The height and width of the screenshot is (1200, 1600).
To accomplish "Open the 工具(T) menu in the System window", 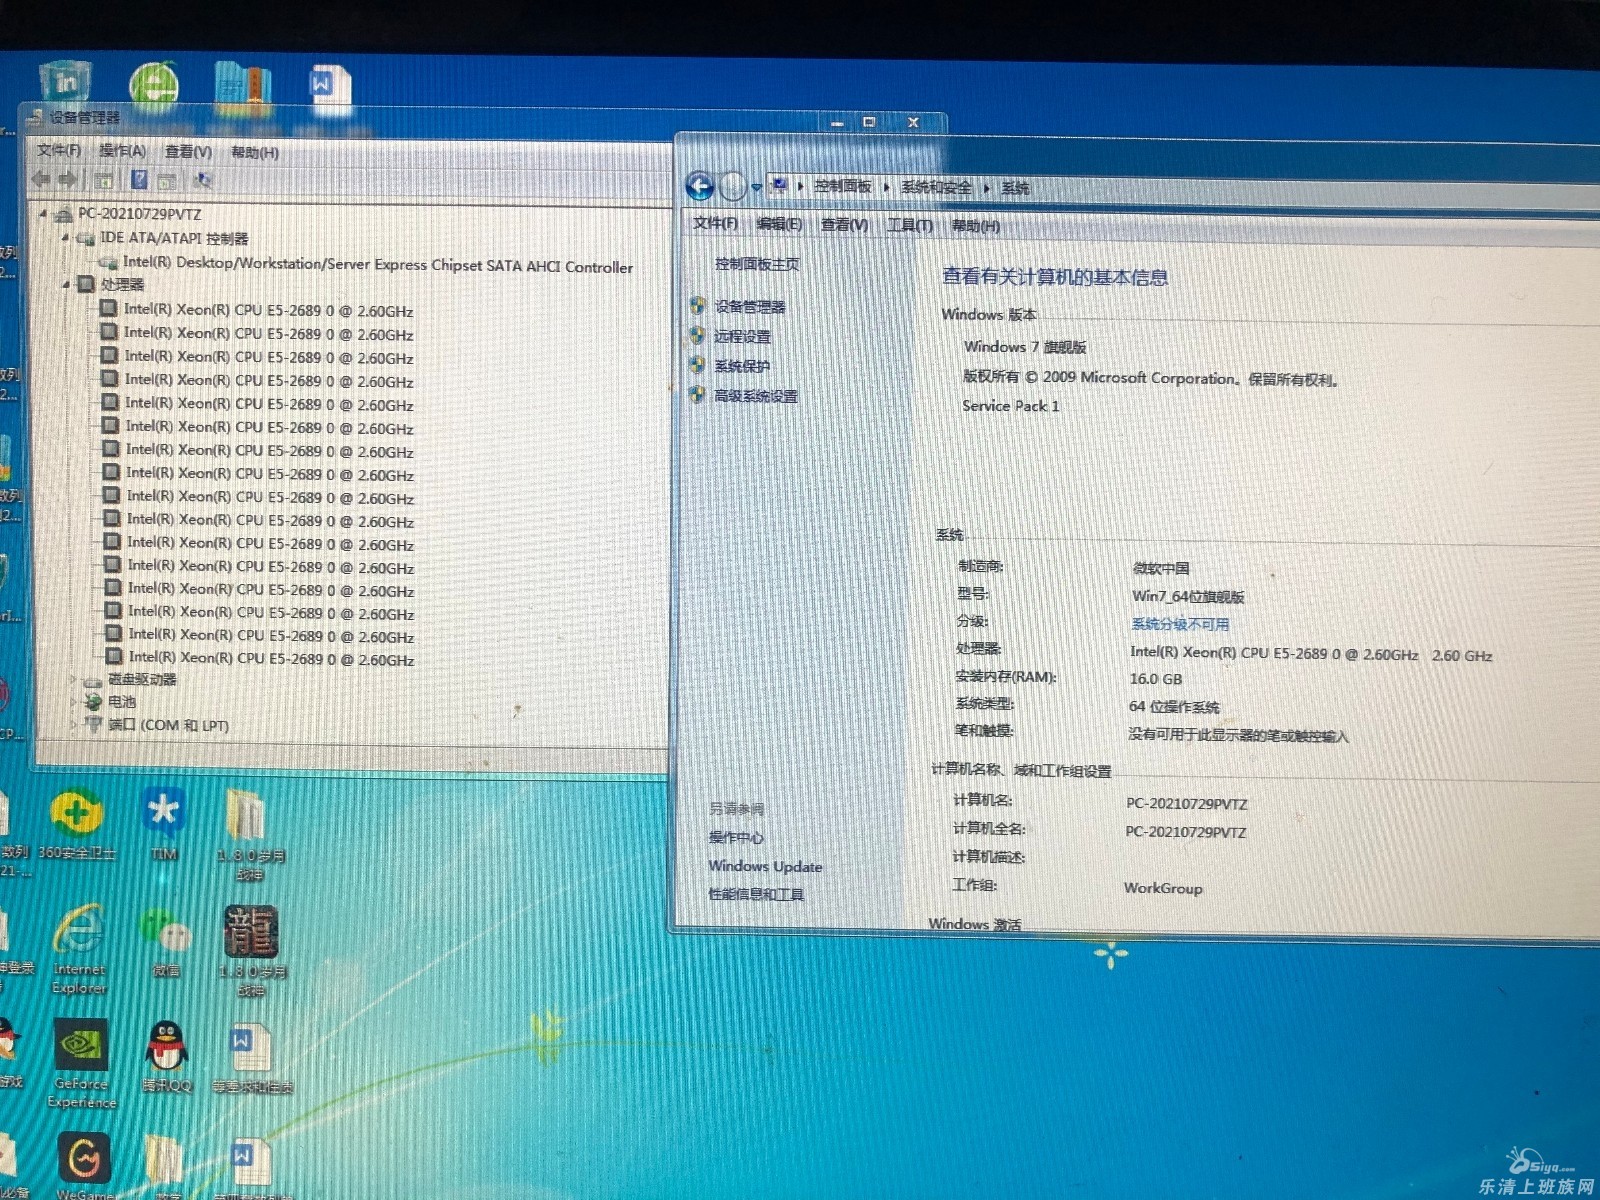I will pos(909,225).
